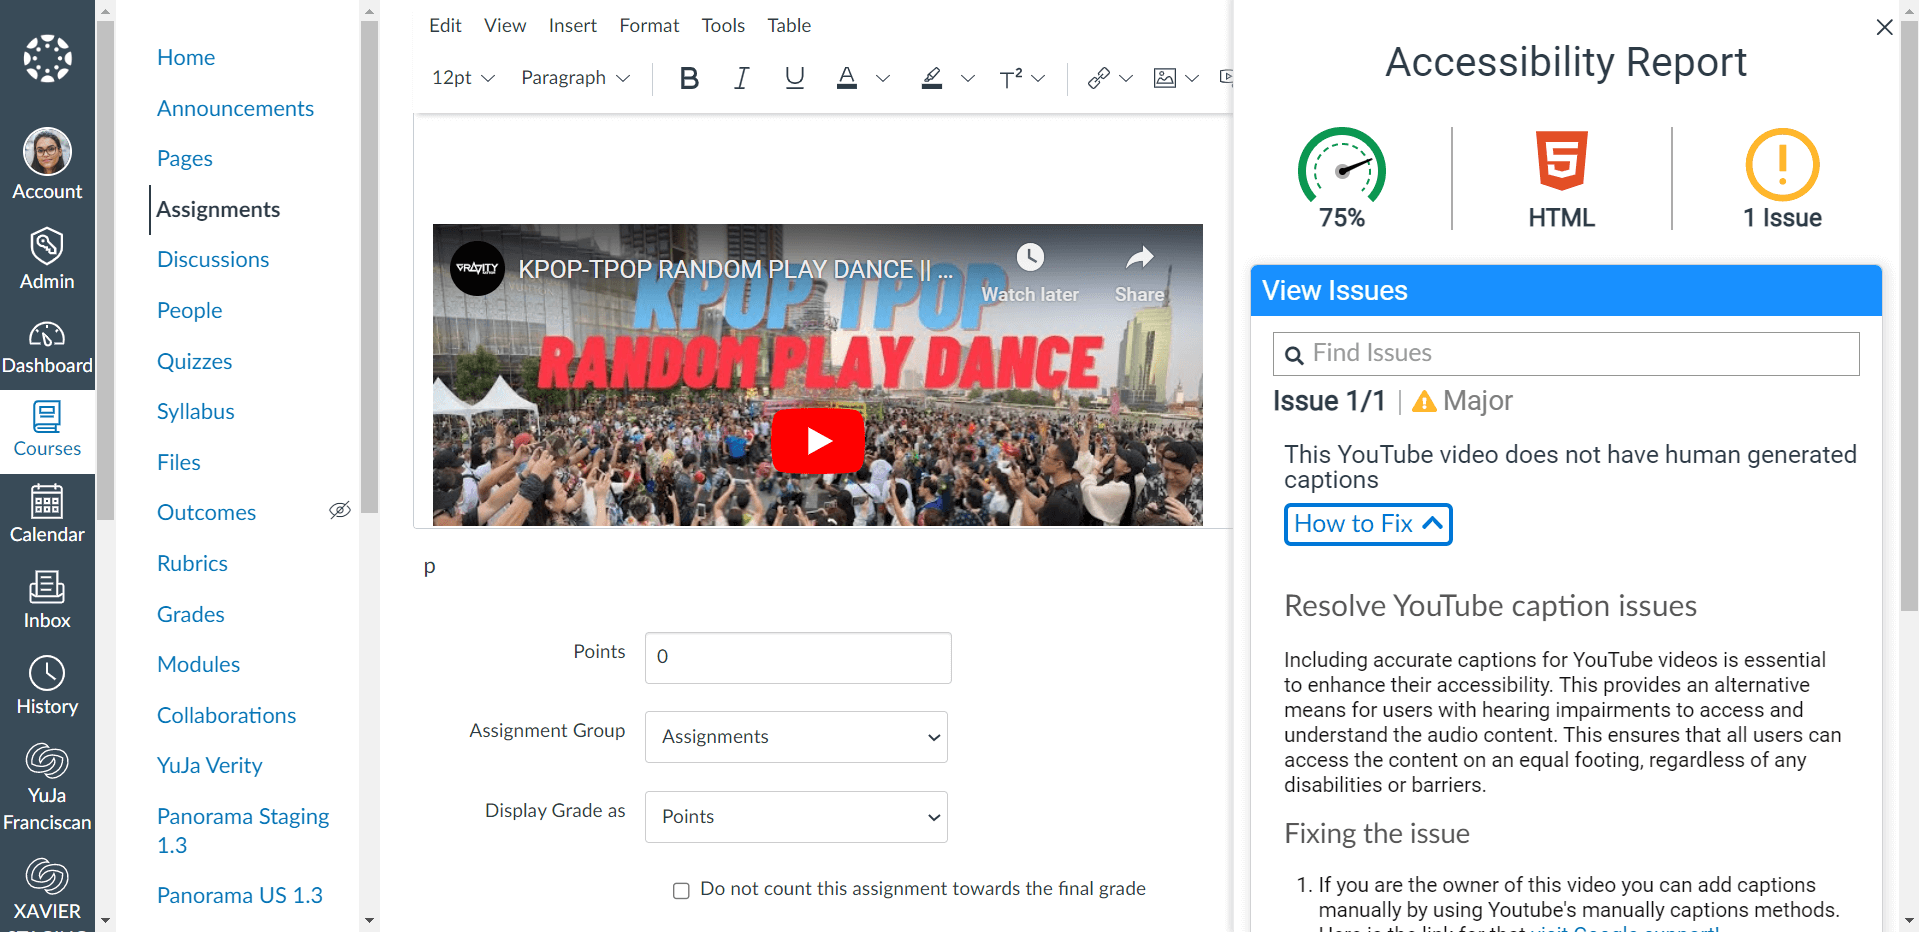Toggle underline formatting

(795, 78)
